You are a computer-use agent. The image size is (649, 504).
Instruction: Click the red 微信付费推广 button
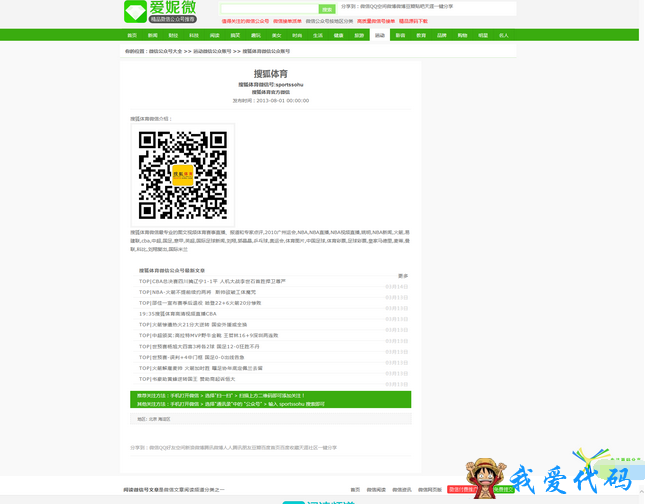(463, 490)
